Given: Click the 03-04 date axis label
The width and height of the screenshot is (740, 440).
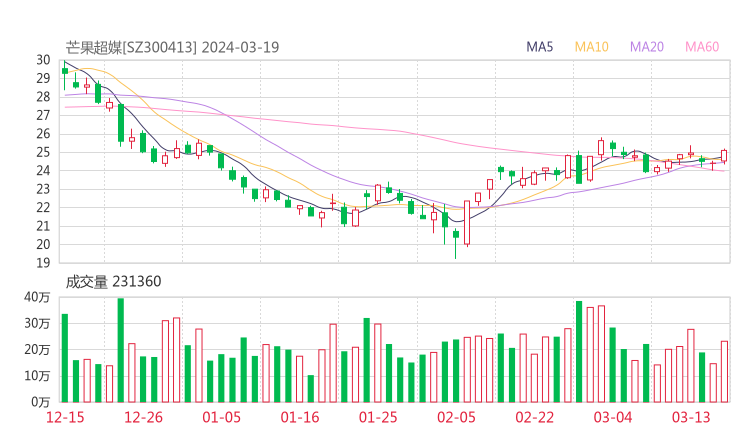Looking at the screenshot, I should coord(613,417).
